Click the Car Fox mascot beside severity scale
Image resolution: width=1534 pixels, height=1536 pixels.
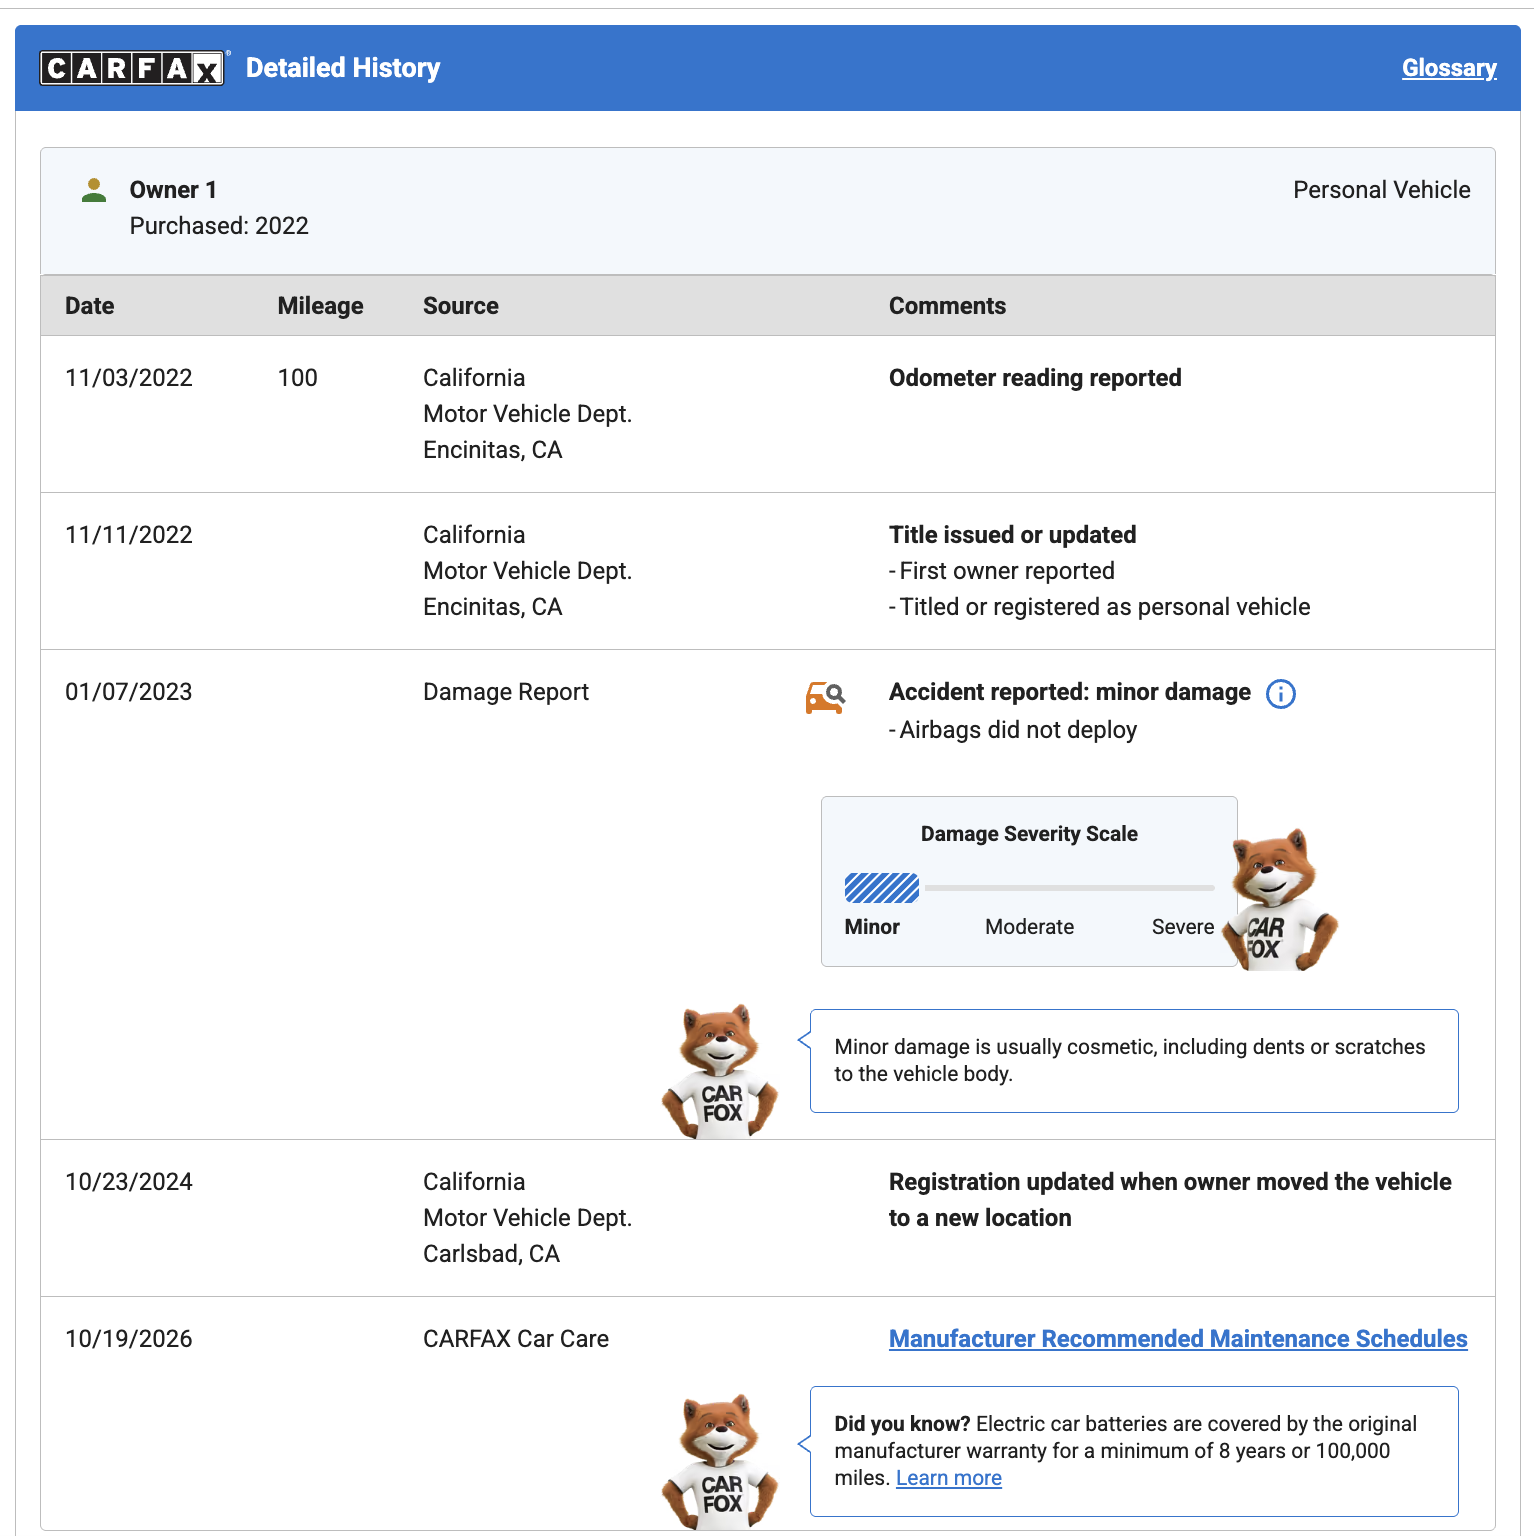pos(1282,899)
